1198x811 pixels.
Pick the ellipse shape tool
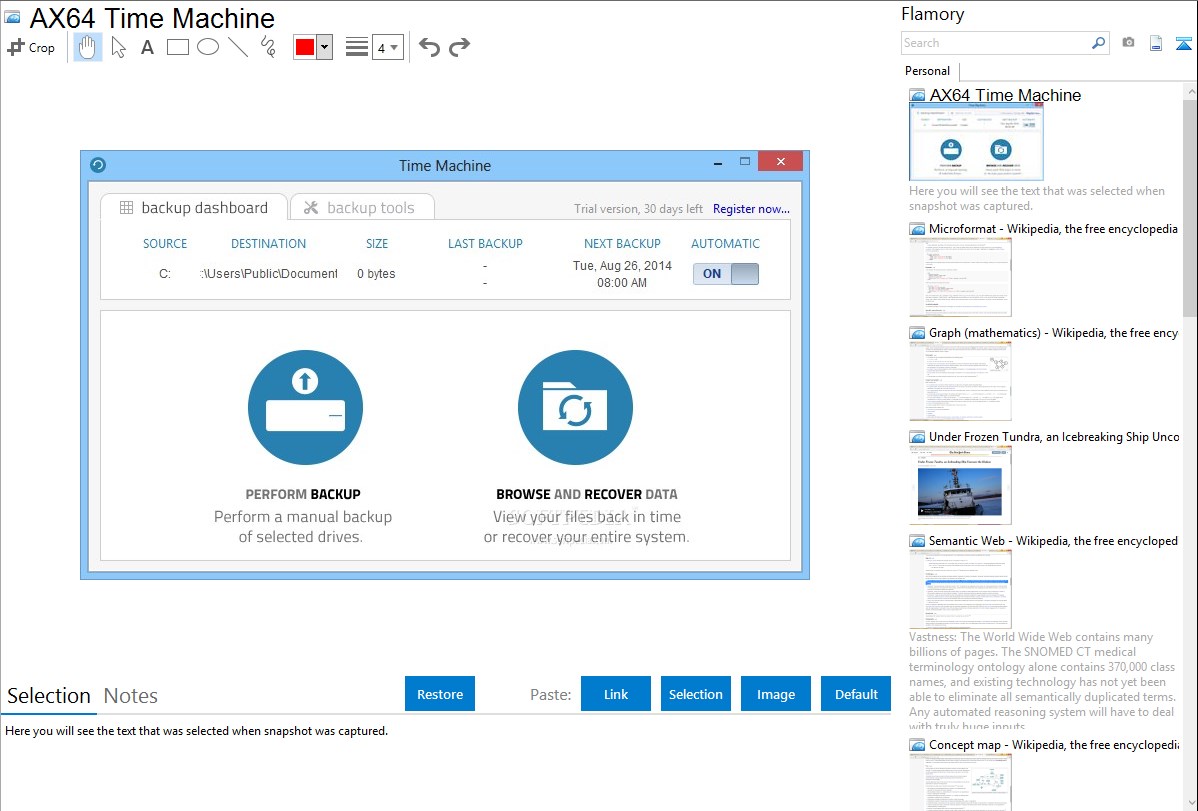point(208,47)
